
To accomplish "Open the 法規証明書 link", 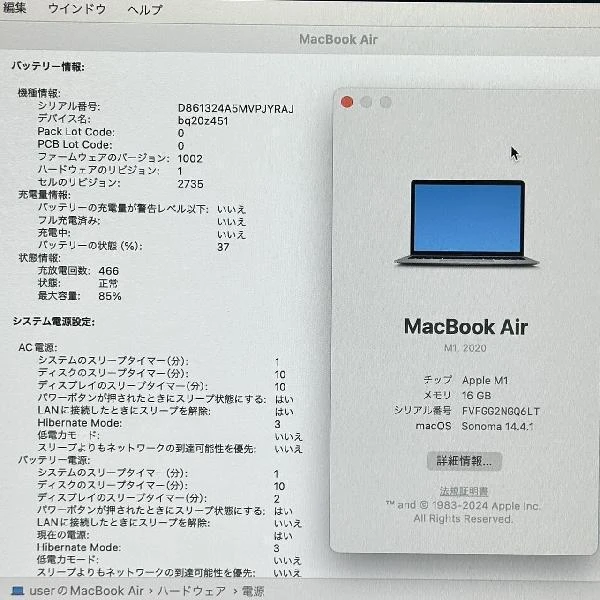I will tap(464, 491).
